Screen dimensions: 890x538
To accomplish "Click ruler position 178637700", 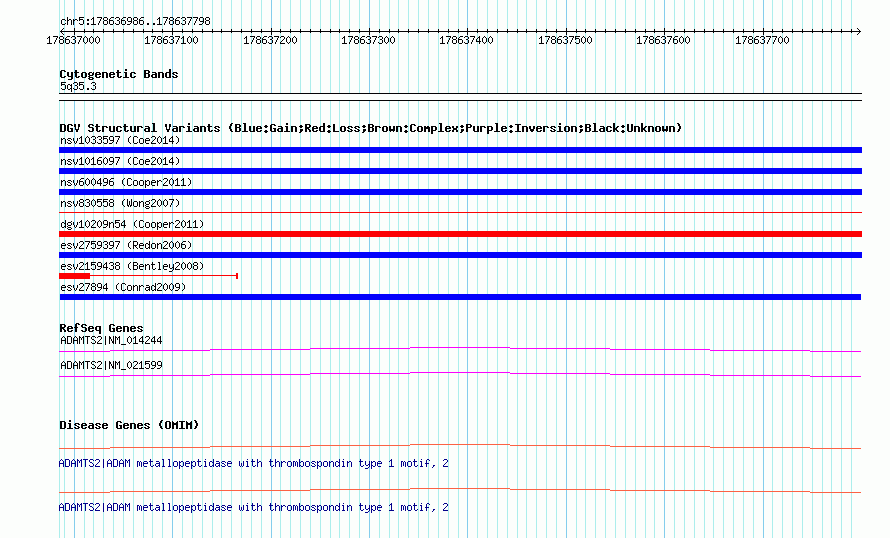I will coord(762,40).
